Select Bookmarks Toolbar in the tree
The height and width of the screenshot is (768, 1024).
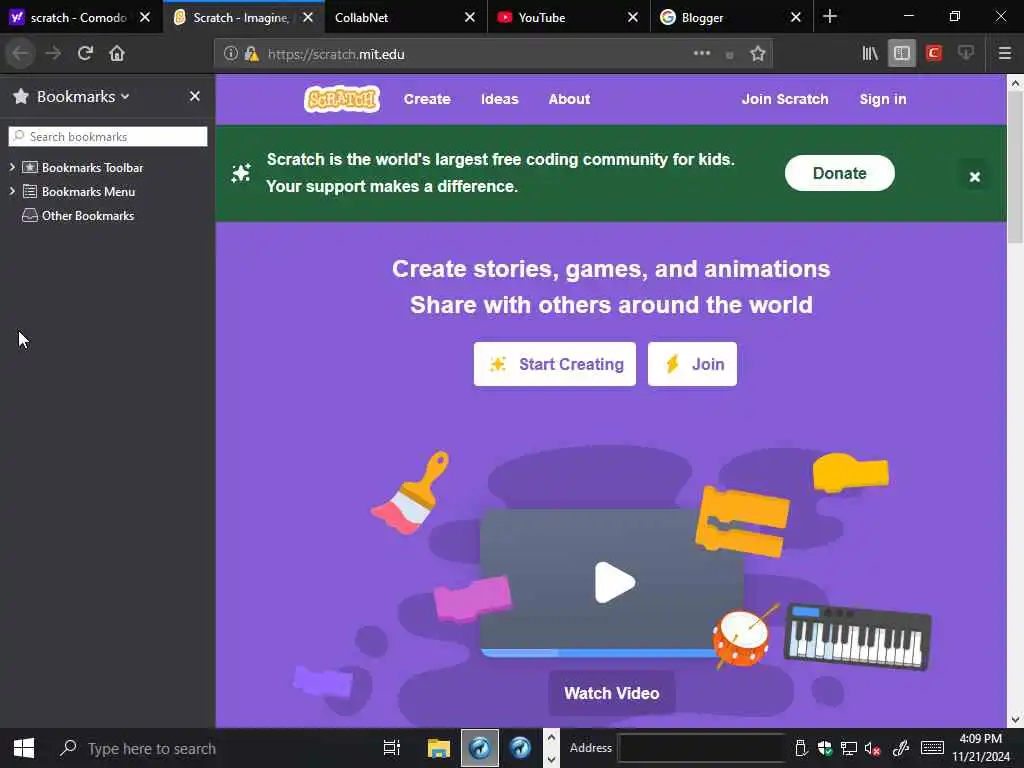click(92, 168)
